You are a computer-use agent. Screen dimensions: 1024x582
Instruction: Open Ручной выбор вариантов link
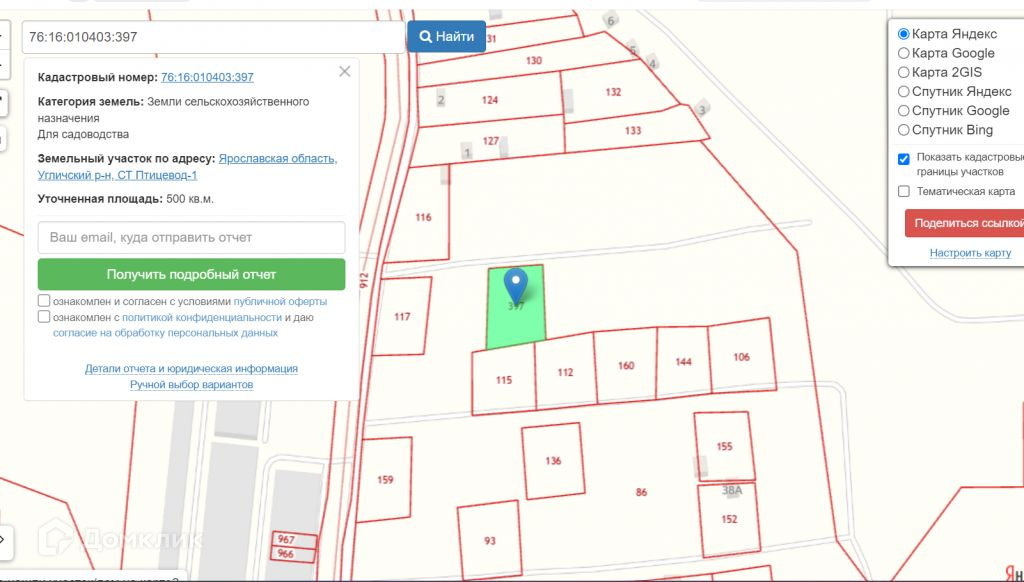coord(191,385)
